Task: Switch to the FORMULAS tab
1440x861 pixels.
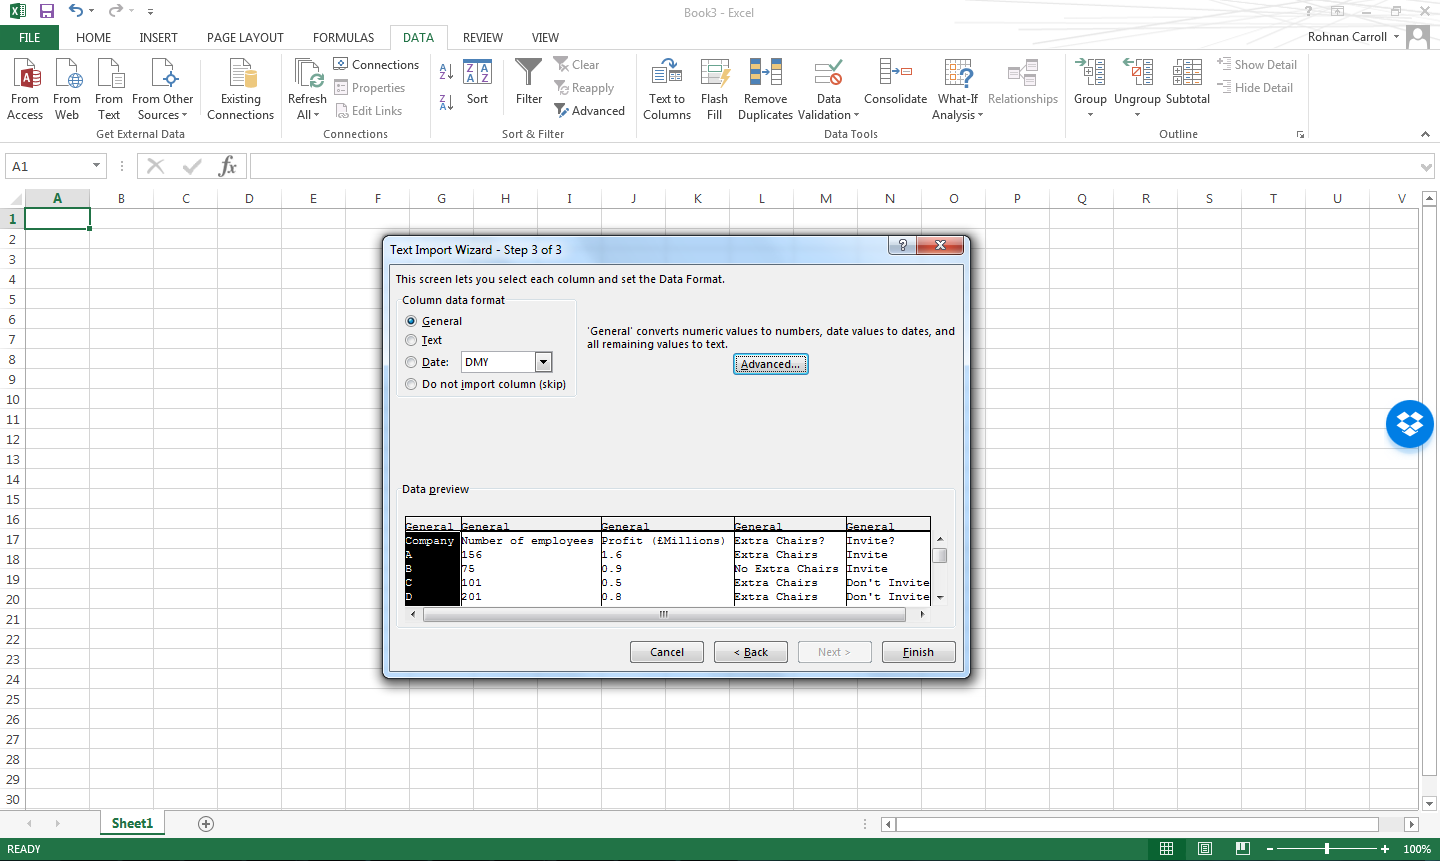Action: point(344,38)
